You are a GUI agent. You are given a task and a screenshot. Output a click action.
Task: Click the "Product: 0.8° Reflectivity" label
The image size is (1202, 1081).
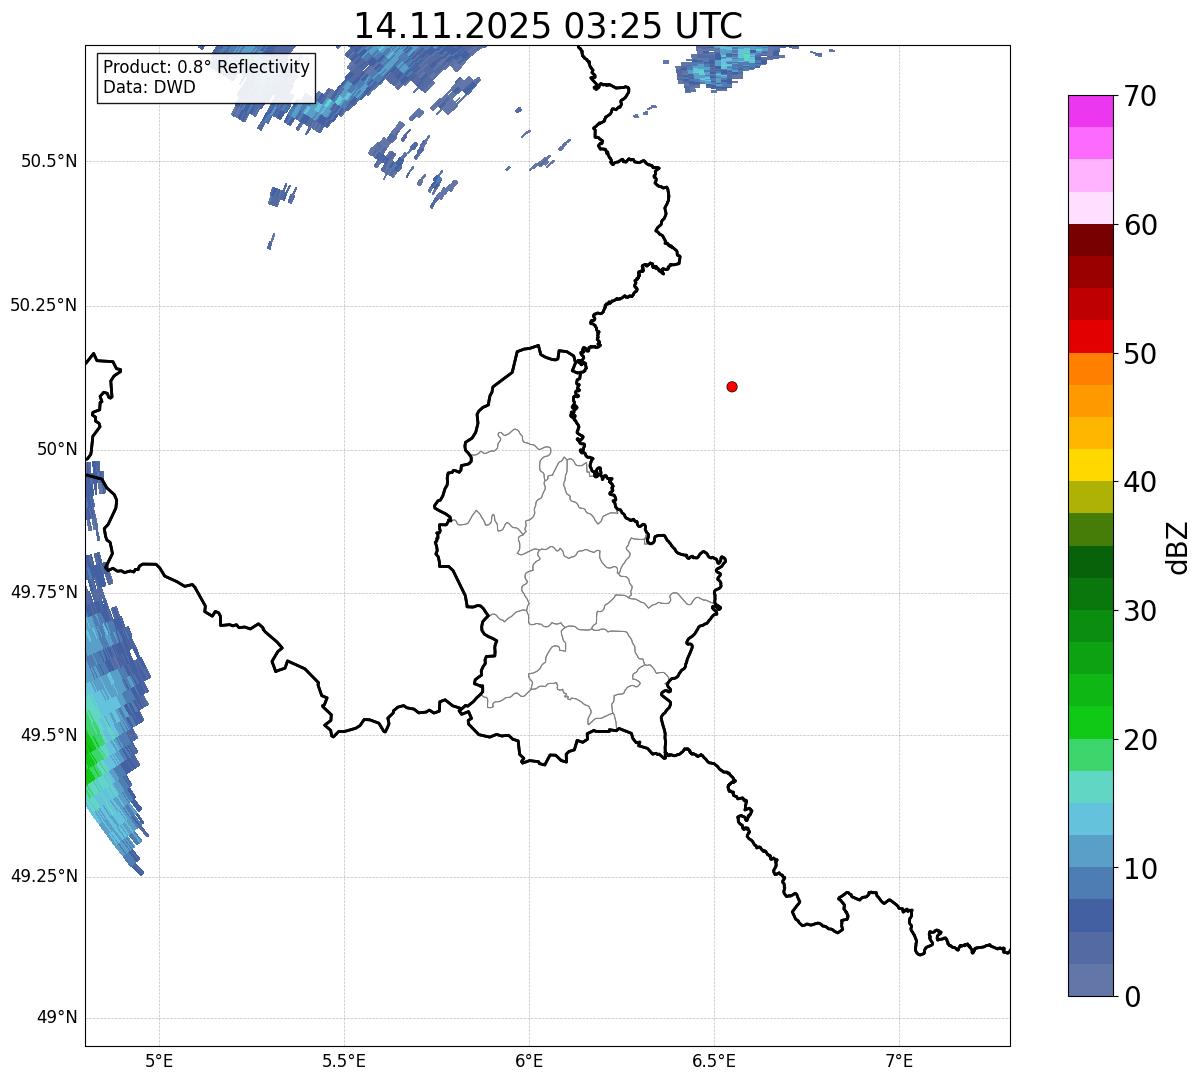pyautogui.click(x=207, y=67)
